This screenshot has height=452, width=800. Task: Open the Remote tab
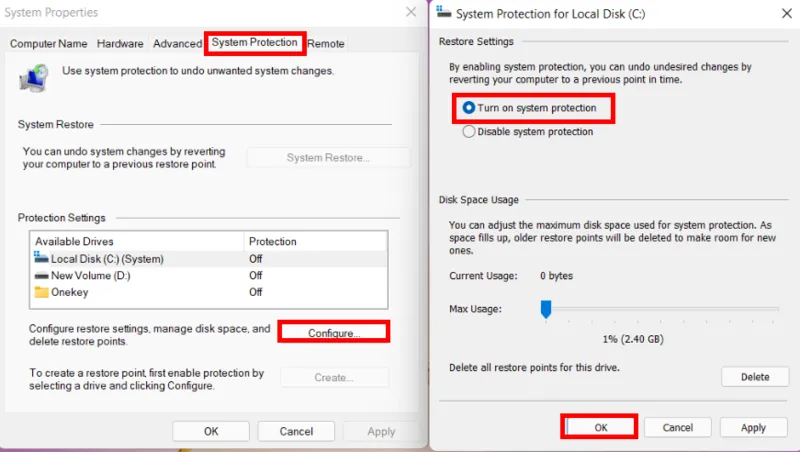(x=326, y=44)
